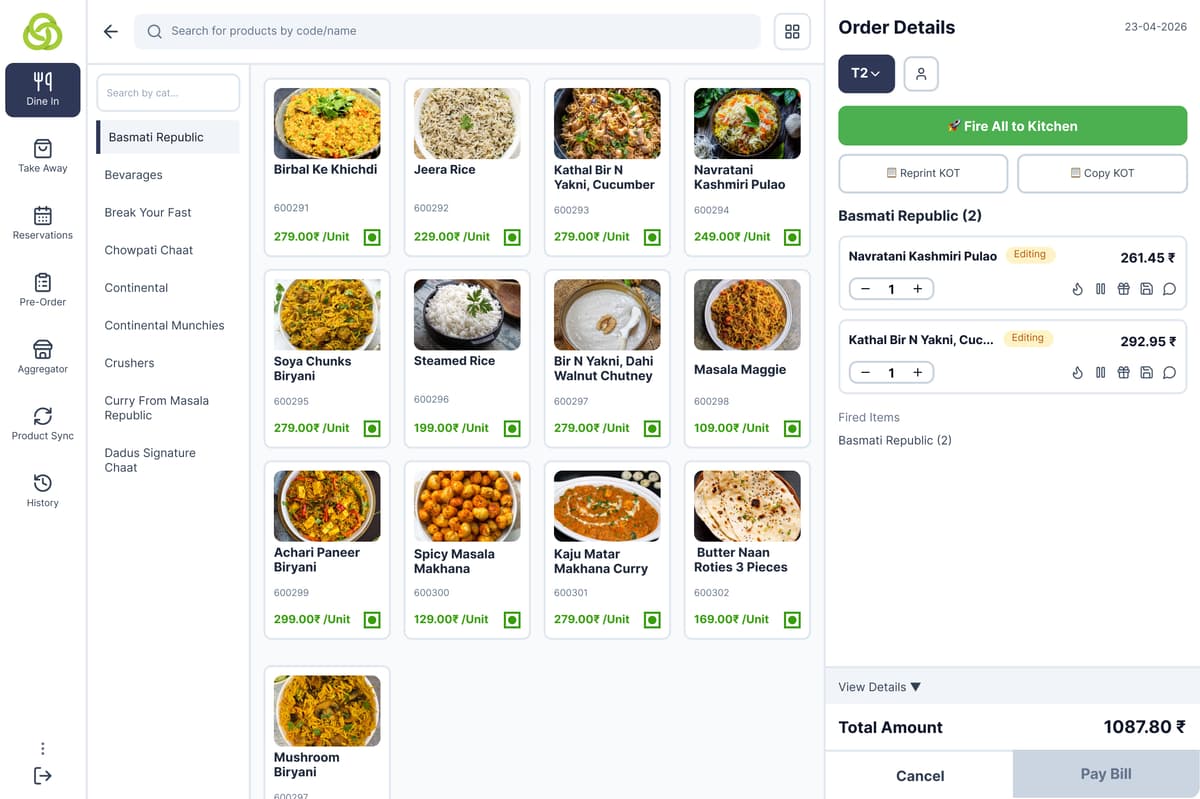This screenshot has width=1200, height=799.
Task: Click the fire icon on Navratani Kashmiri Pulao
Action: (x=1077, y=289)
